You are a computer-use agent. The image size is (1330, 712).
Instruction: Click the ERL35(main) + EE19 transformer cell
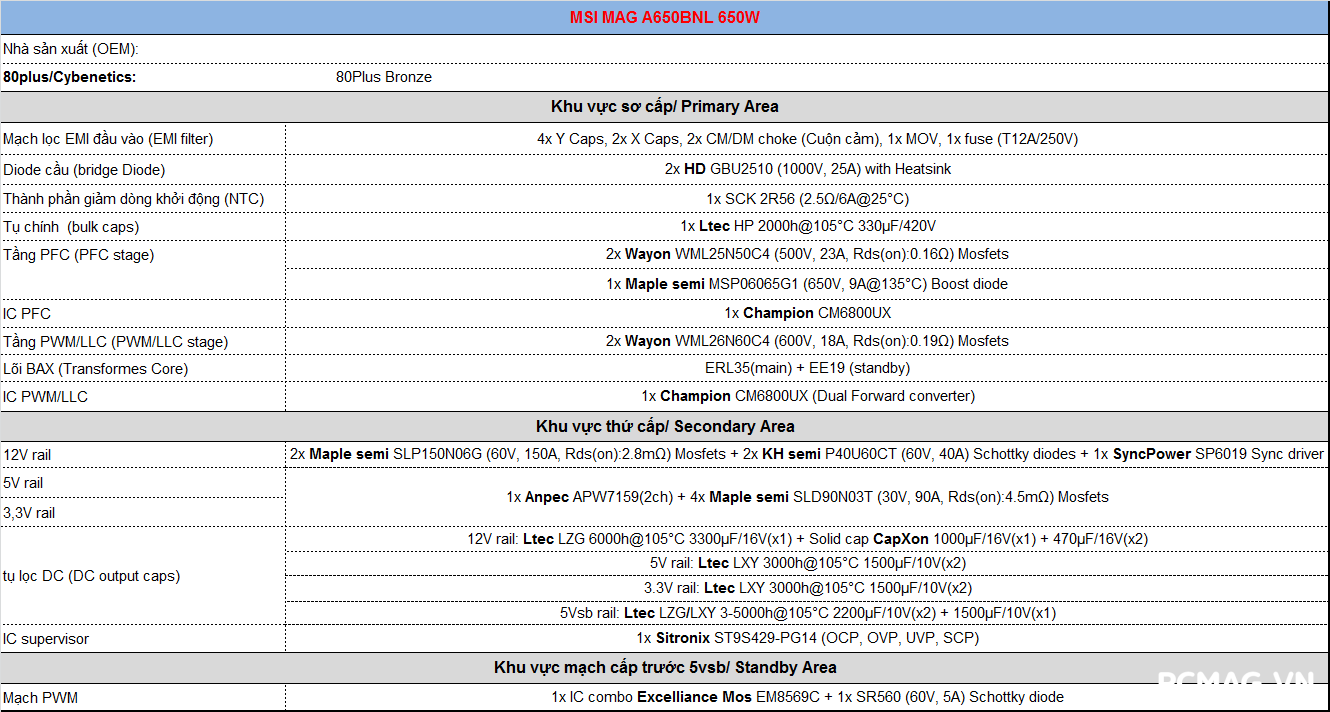(807, 368)
